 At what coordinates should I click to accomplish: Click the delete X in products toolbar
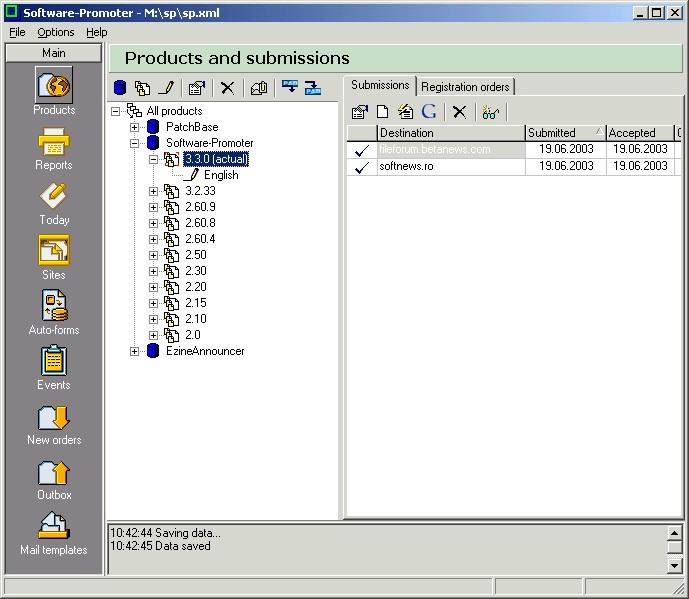(227, 88)
